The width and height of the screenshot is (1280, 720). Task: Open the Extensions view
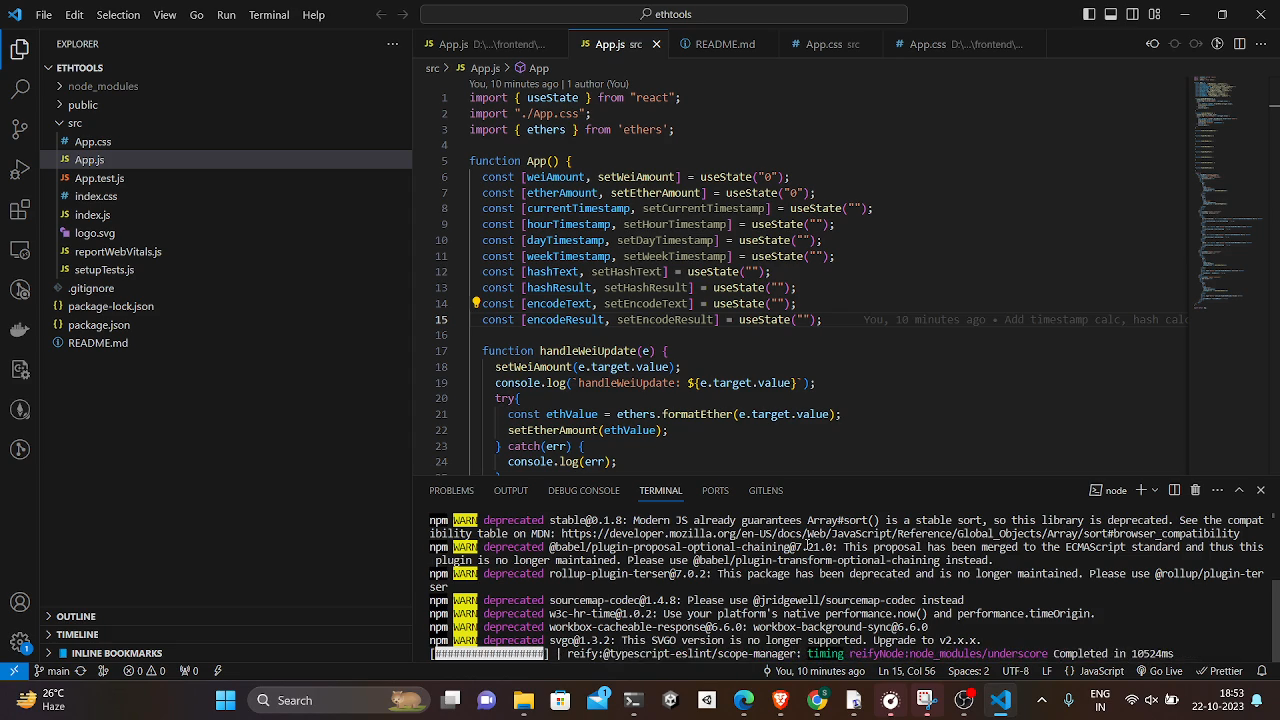20,210
